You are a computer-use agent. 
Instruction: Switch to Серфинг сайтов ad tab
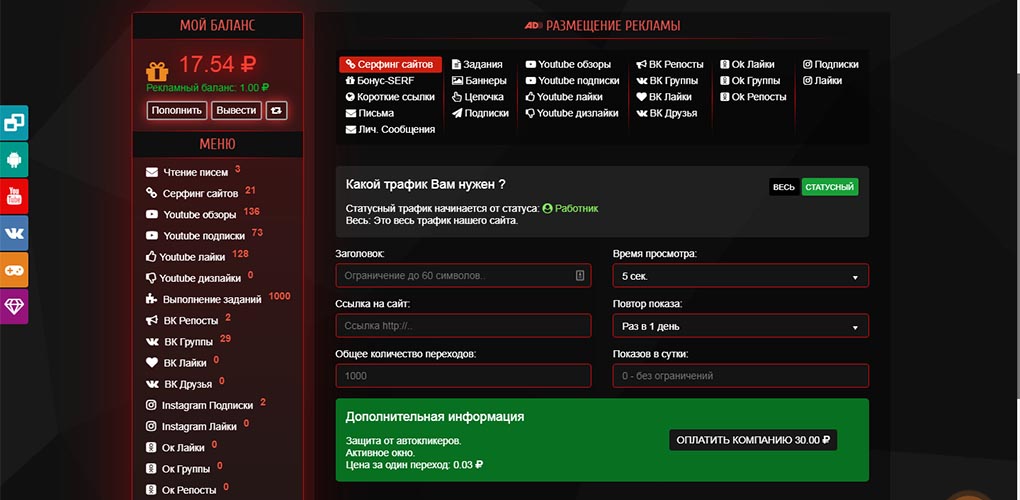[390, 64]
